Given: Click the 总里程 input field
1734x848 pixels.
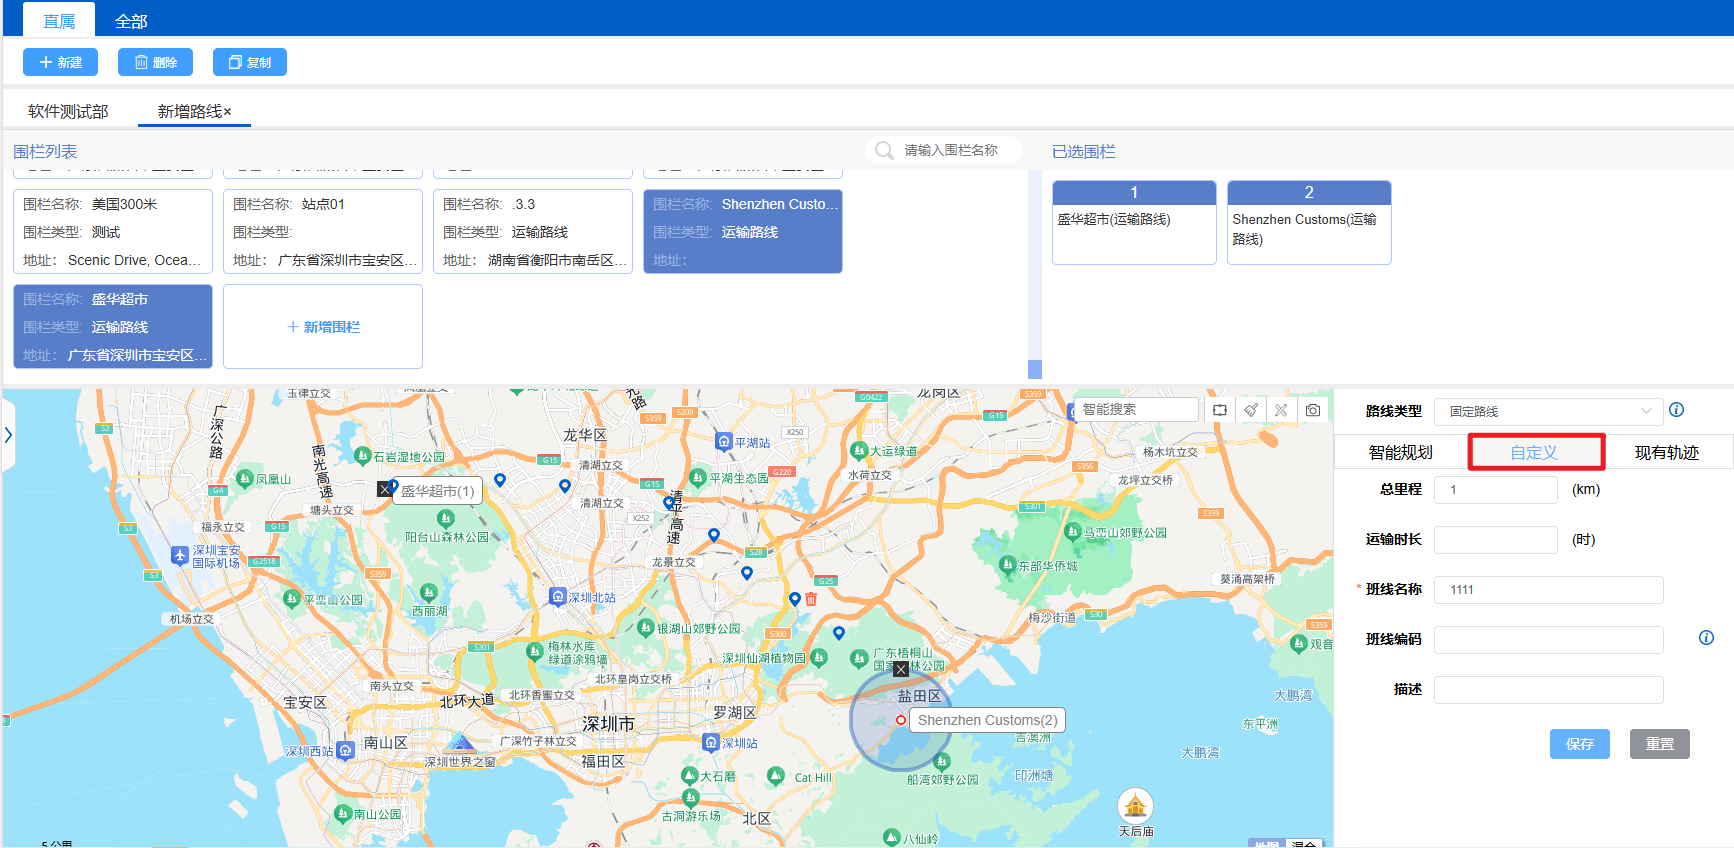Looking at the screenshot, I should coord(1495,489).
